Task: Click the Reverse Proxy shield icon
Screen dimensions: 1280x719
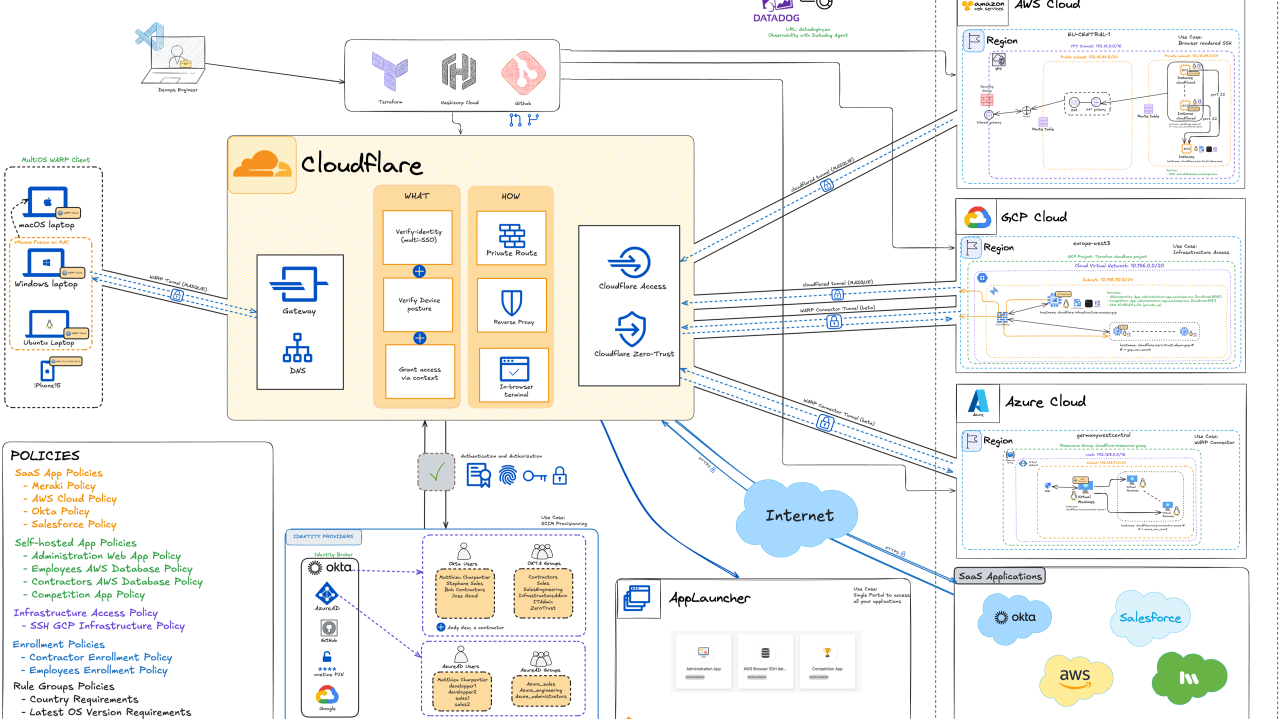Action: 512,304
